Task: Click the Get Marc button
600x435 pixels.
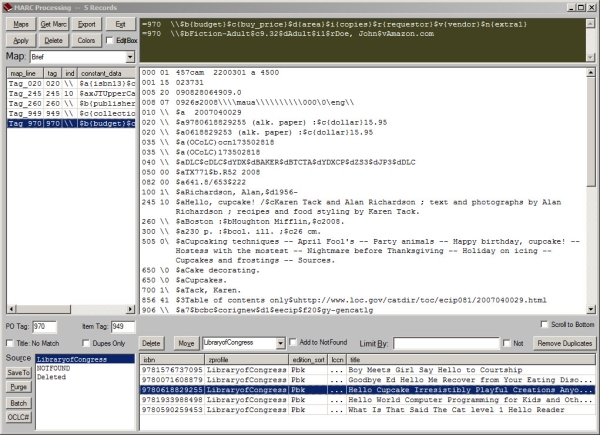Action: pos(54,24)
